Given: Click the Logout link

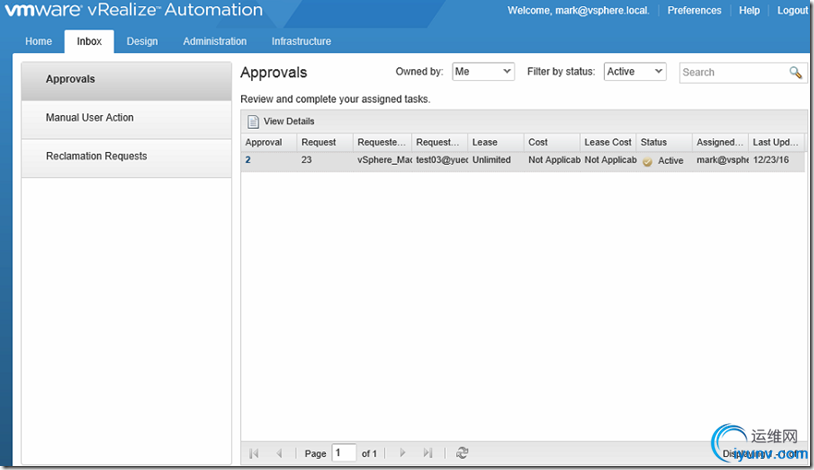Looking at the screenshot, I should point(793,10).
